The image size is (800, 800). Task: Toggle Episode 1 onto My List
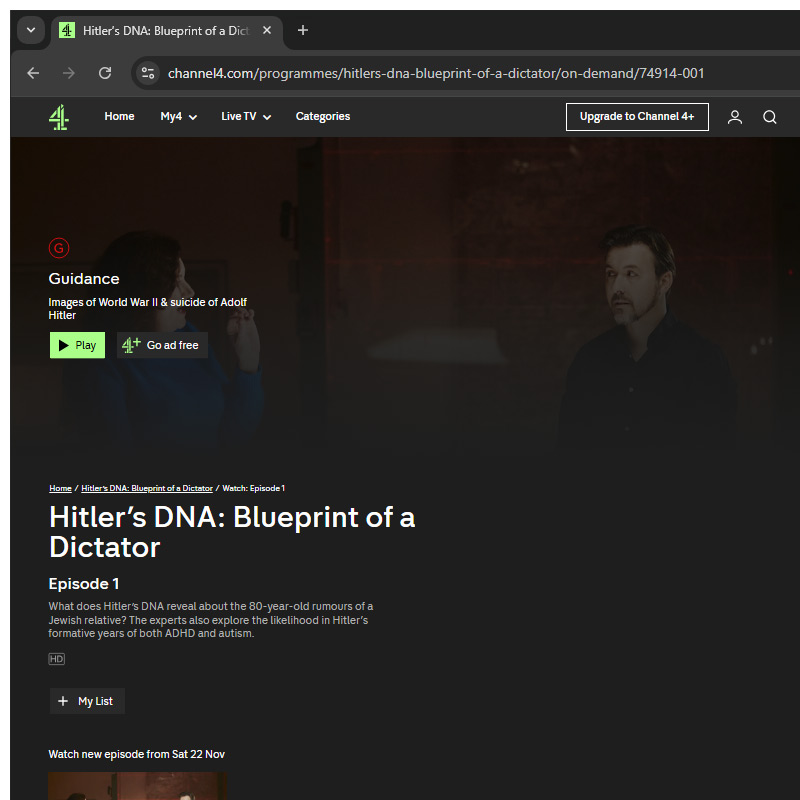tap(87, 701)
